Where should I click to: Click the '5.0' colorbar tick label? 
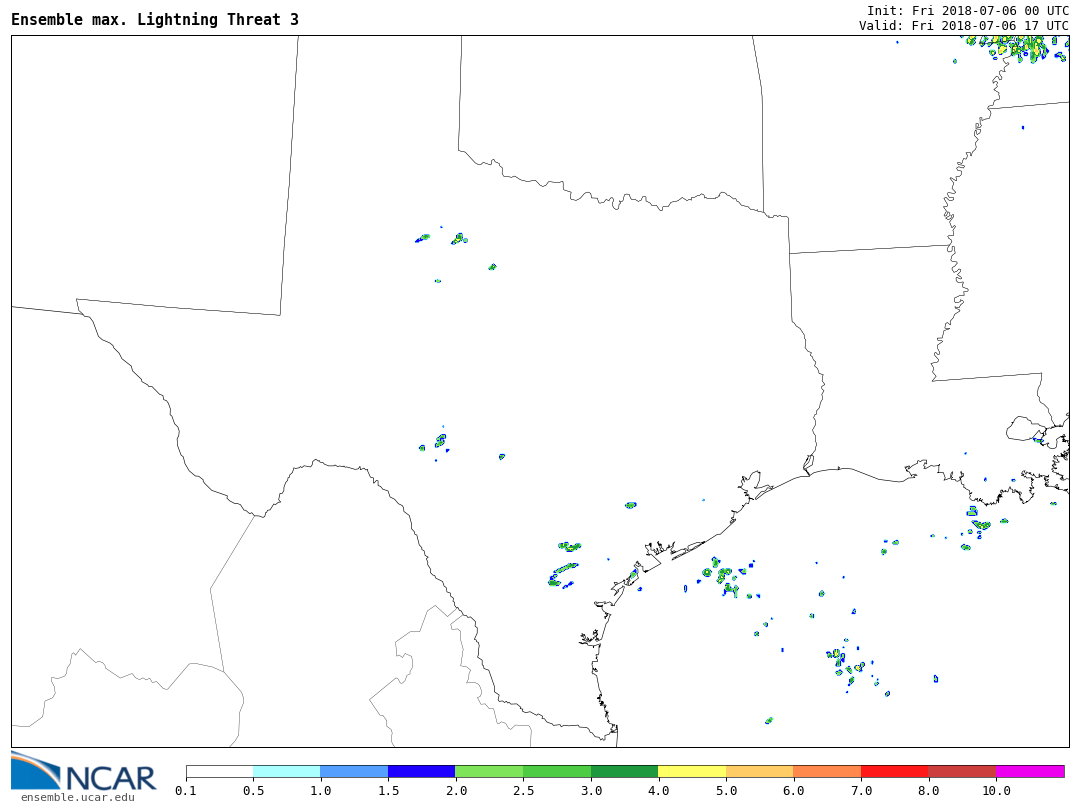pyautogui.click(x=725, y=791)
